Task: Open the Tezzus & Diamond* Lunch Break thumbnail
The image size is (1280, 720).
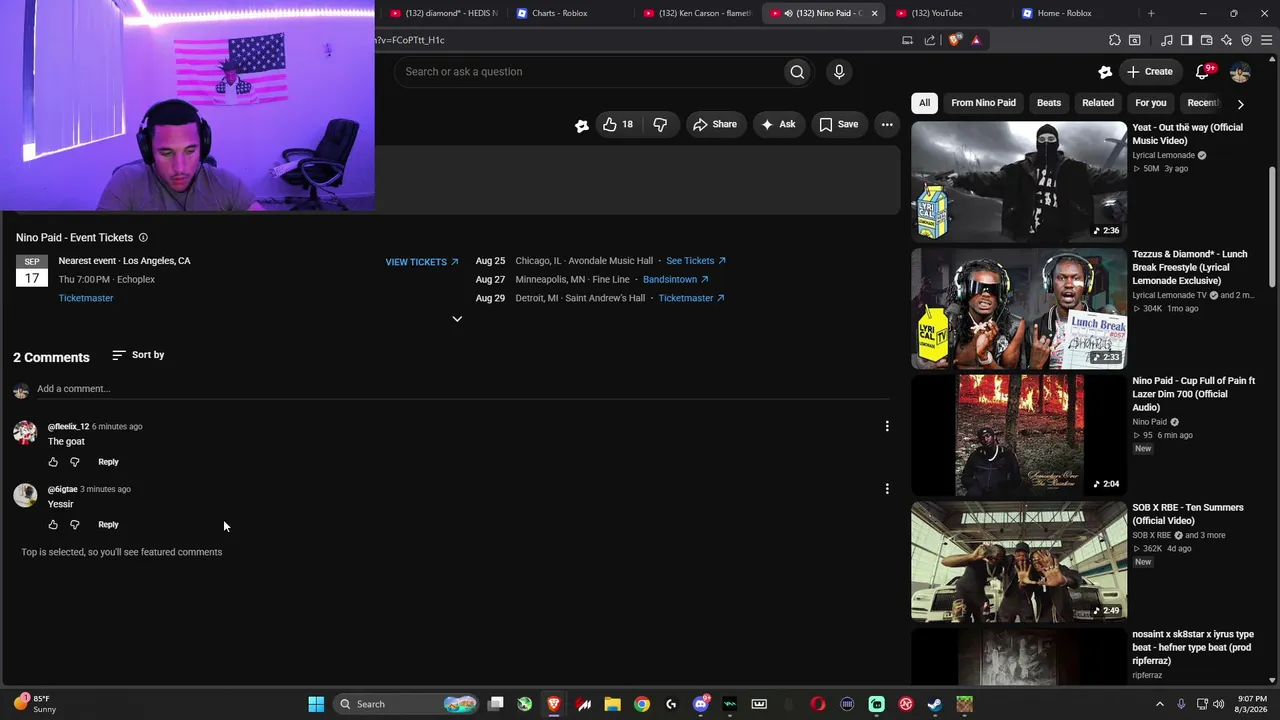Action: [x=1019, y=308]
